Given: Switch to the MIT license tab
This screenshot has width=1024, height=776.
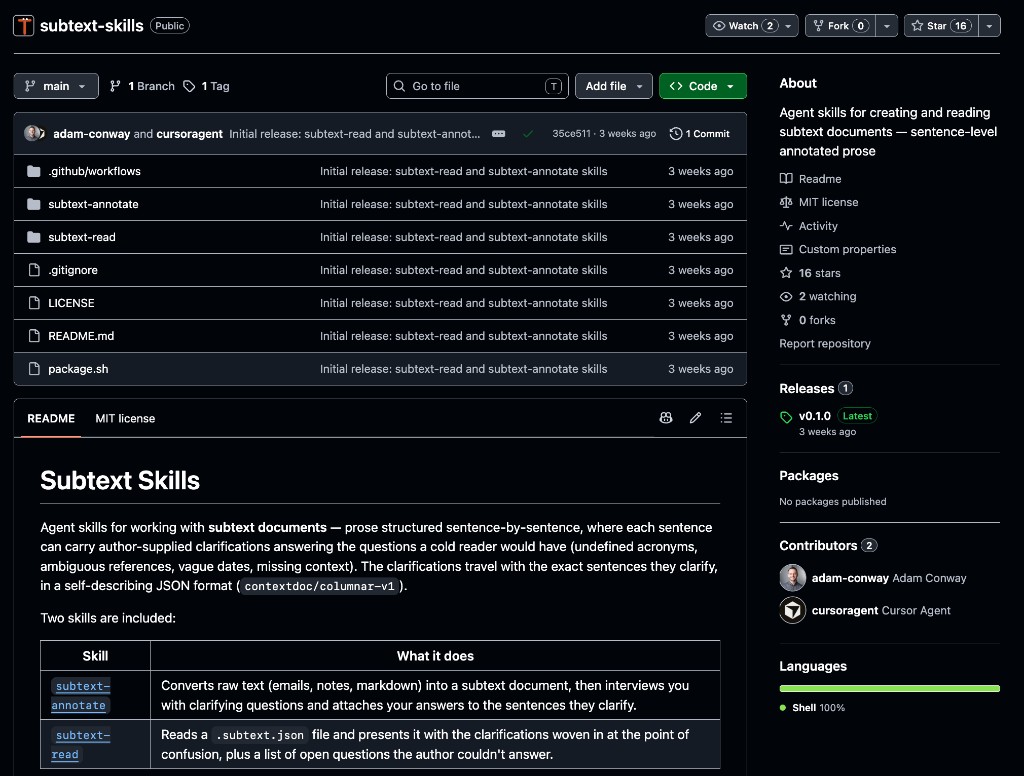Looking at the screenshot, I should (125, 418).
